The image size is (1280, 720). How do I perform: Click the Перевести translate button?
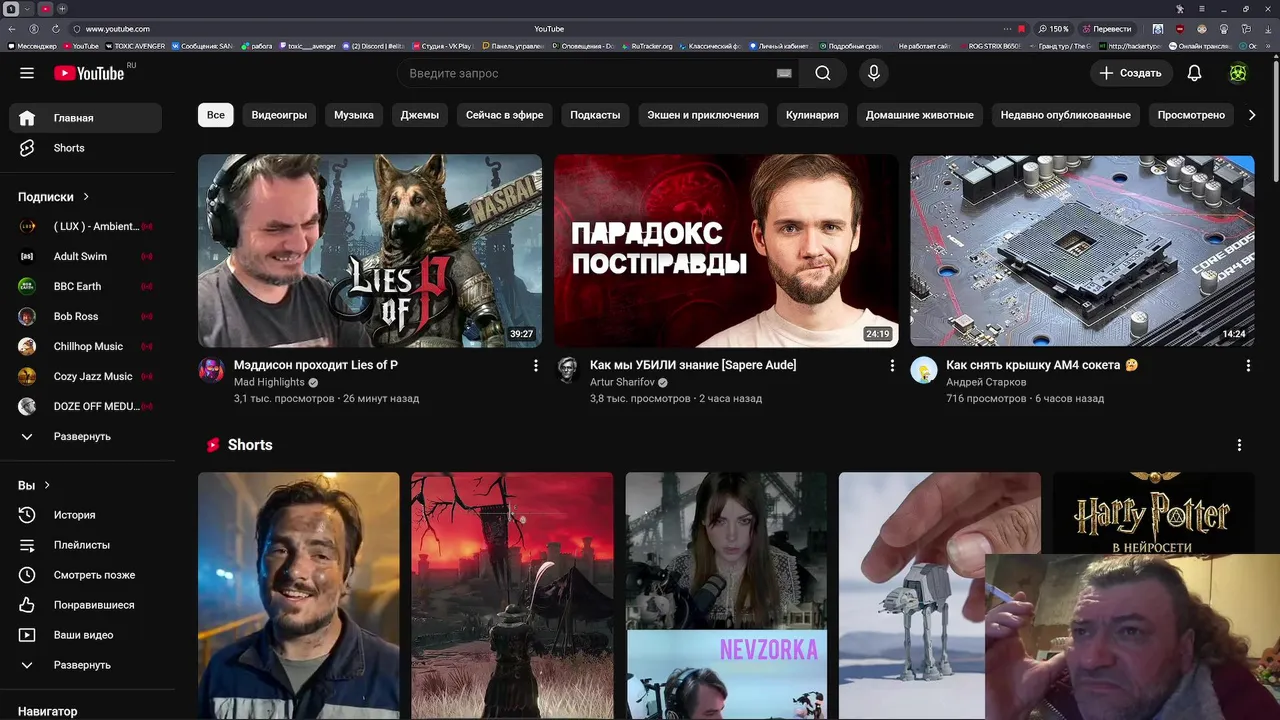point(1107,29)
